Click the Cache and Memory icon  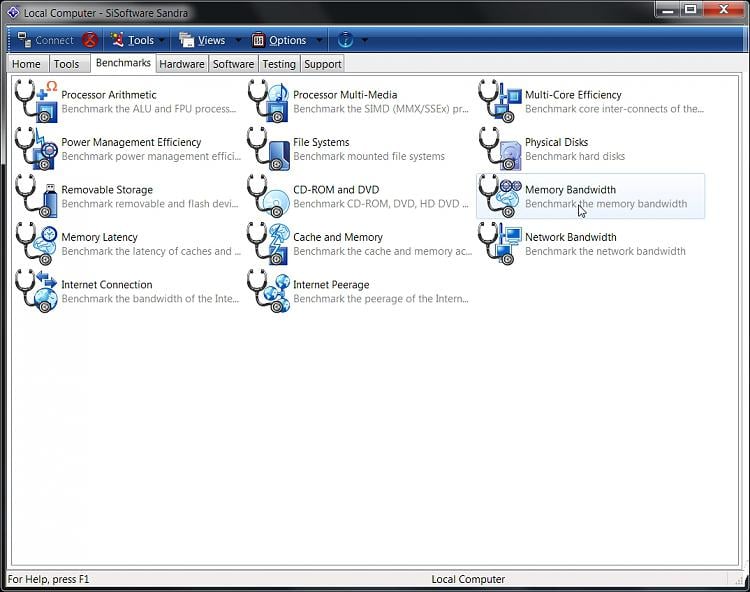pos(269,243)
